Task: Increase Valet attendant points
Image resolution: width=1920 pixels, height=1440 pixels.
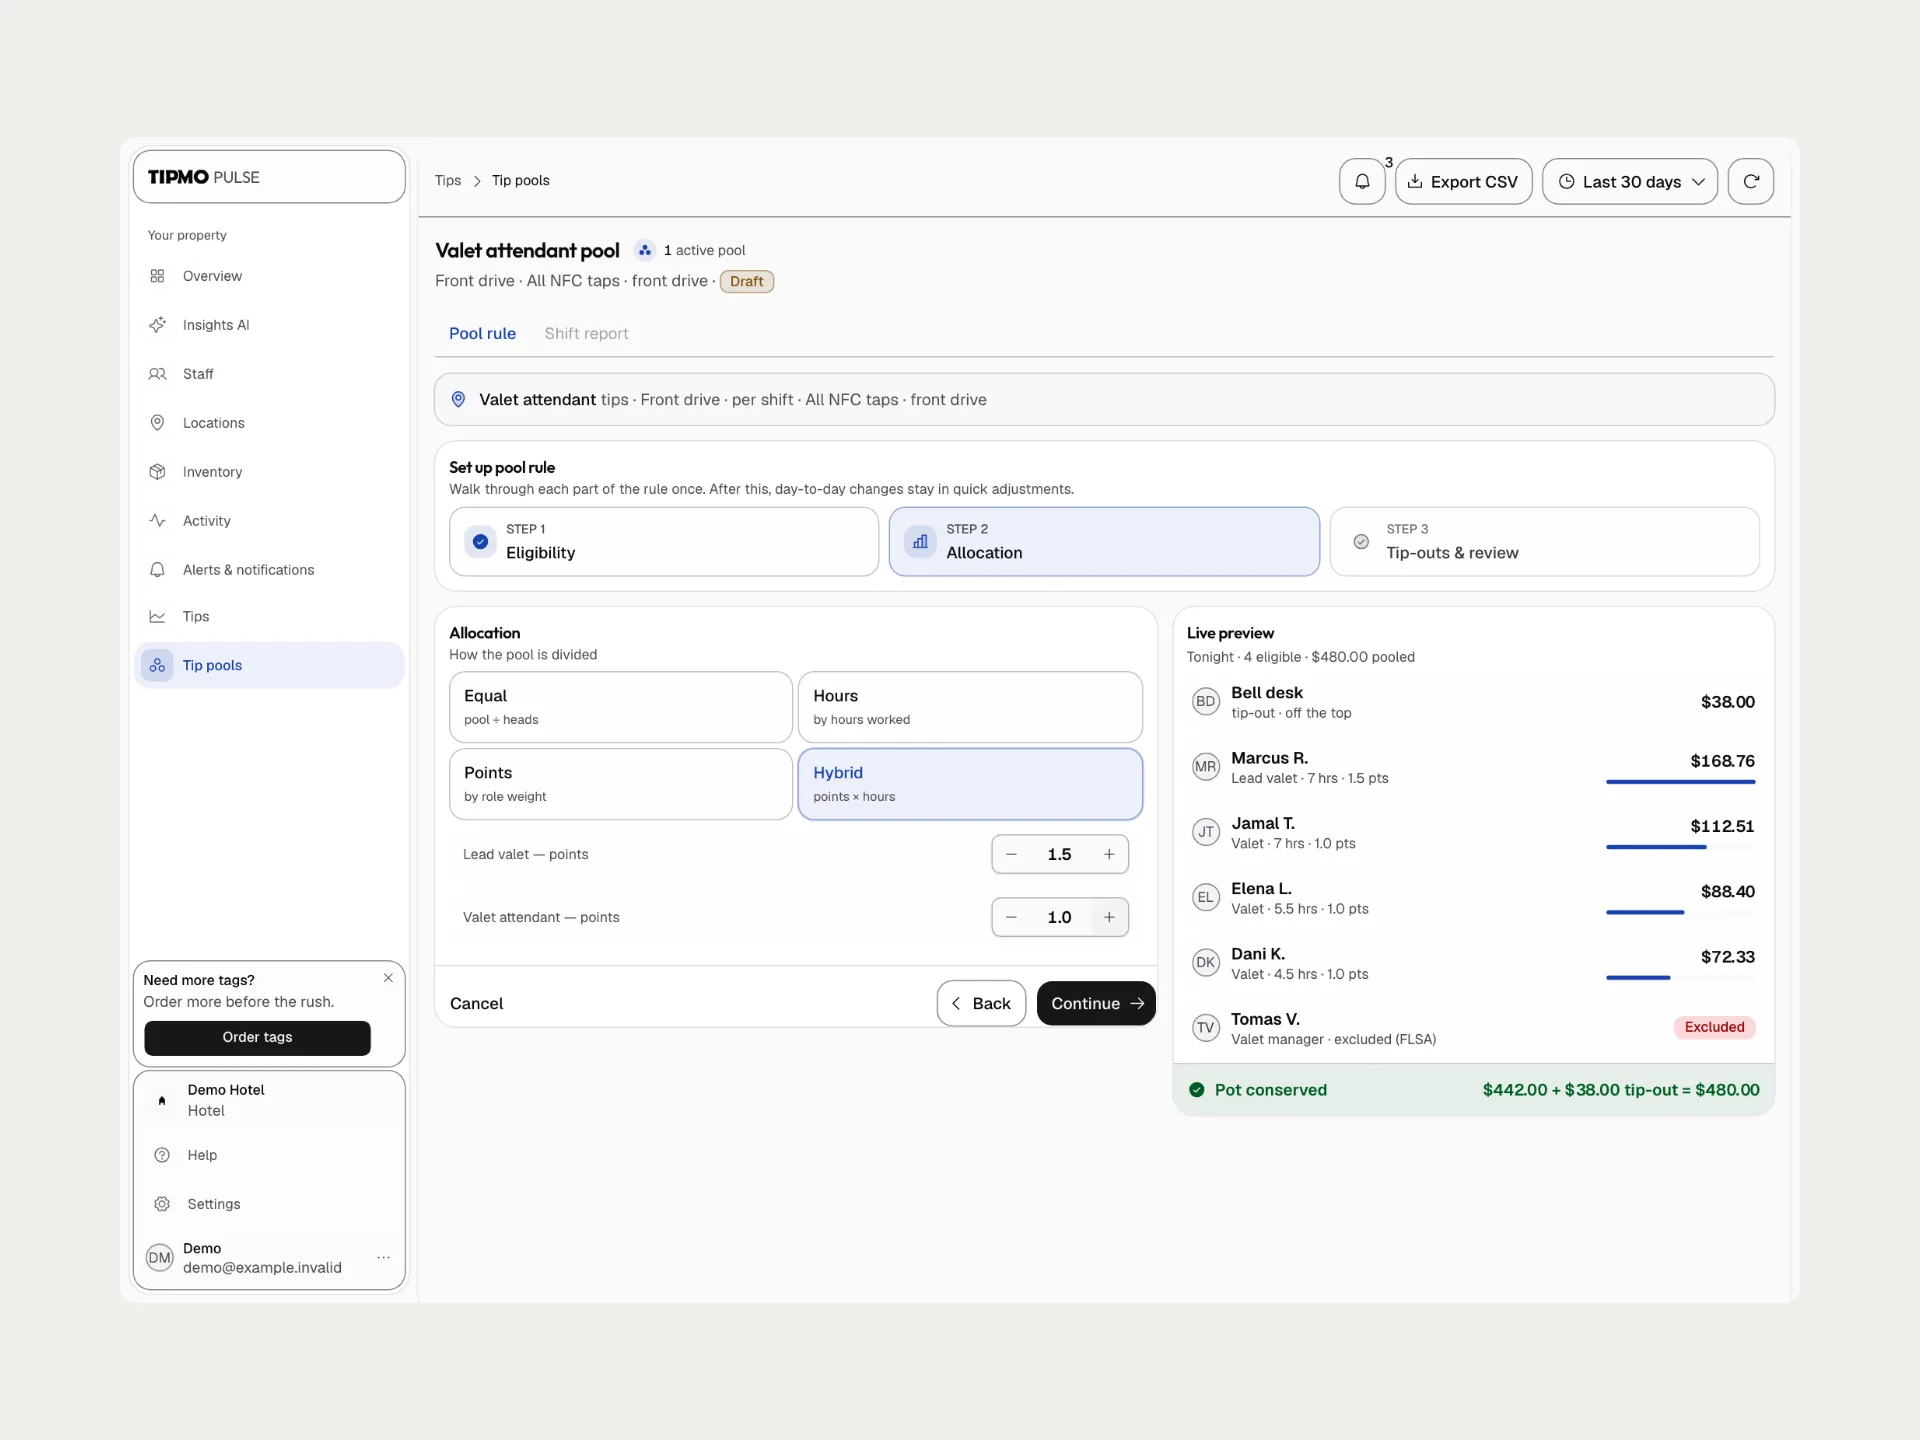Action: 1109,918
